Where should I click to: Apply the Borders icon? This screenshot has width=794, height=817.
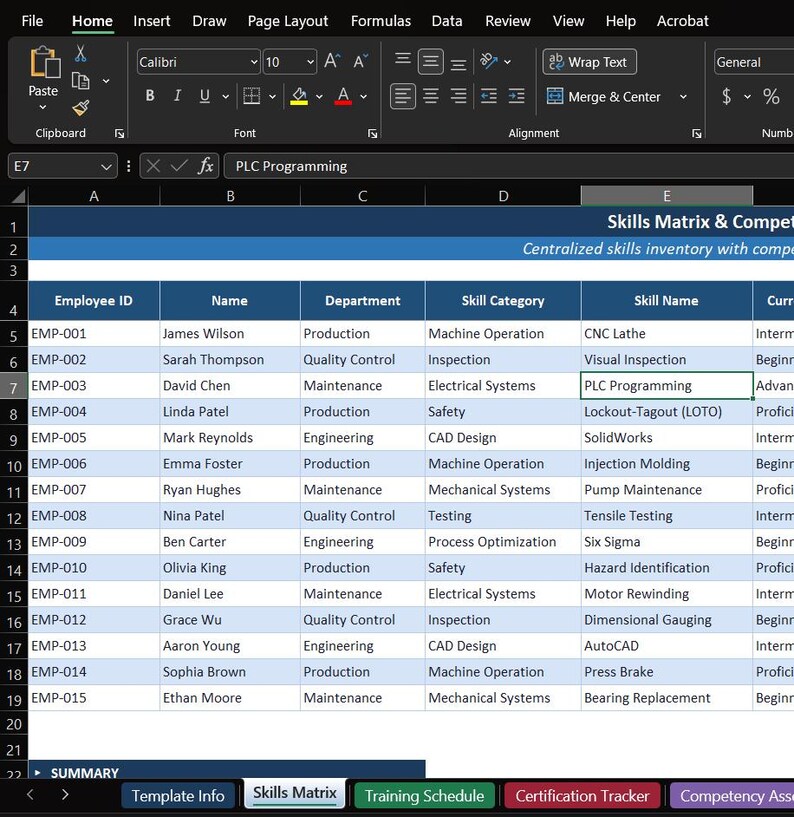pyautogui.click(x=252, y=96)
